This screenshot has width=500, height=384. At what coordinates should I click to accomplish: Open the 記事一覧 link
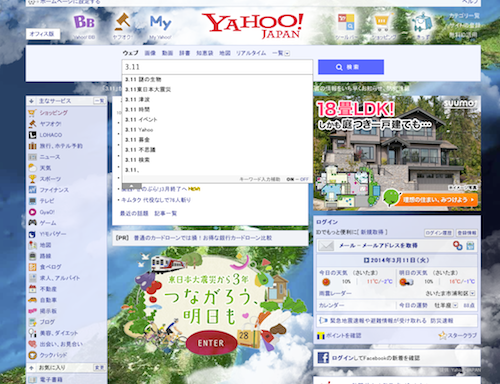point(166,213)
